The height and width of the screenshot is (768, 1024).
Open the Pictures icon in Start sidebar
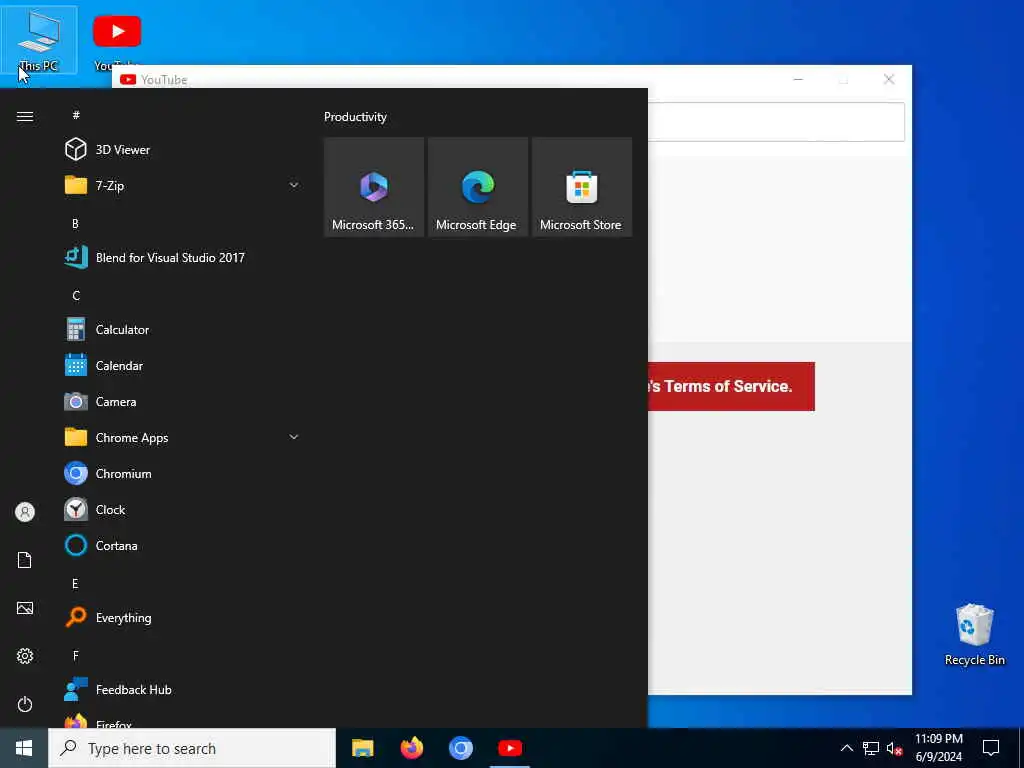(25, 608)
